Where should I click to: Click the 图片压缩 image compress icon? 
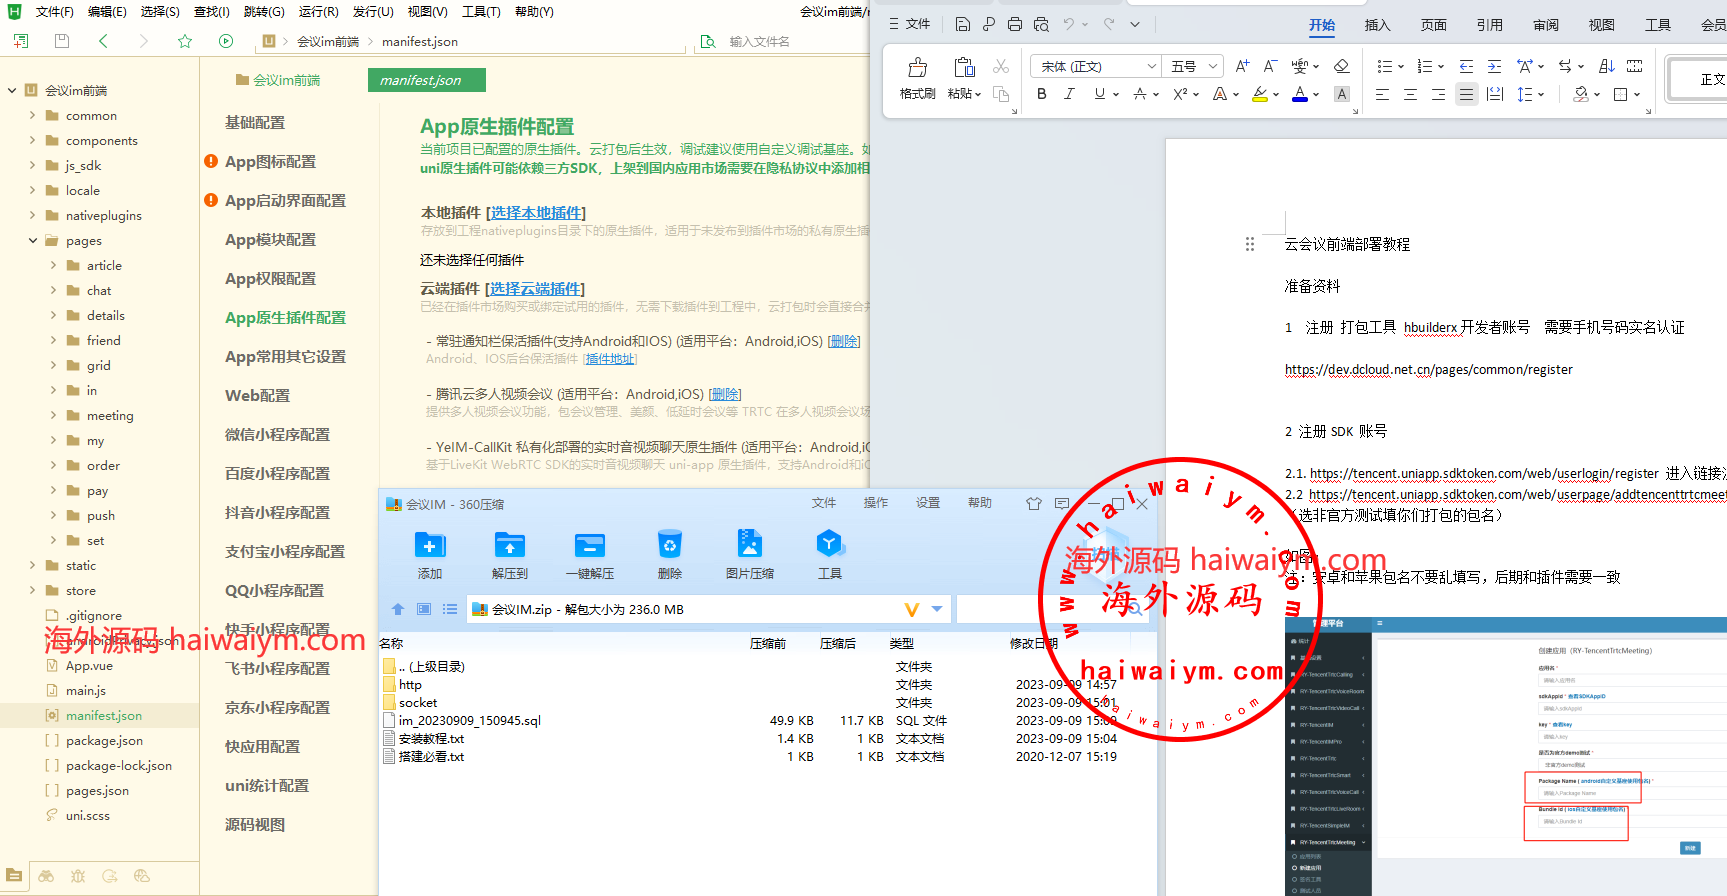tap(749, 545)
